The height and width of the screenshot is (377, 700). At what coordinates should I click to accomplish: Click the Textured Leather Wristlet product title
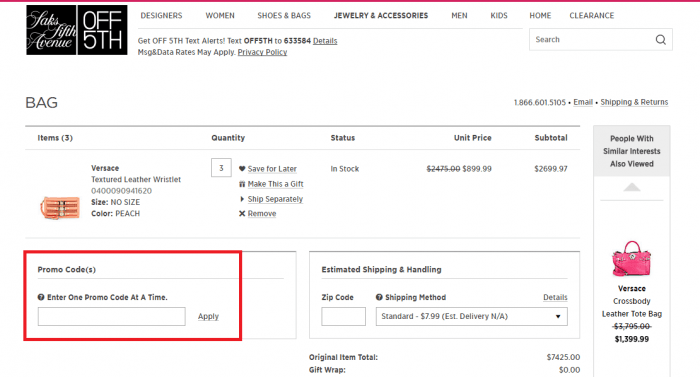pyautogui.click(x=136, y=180)
